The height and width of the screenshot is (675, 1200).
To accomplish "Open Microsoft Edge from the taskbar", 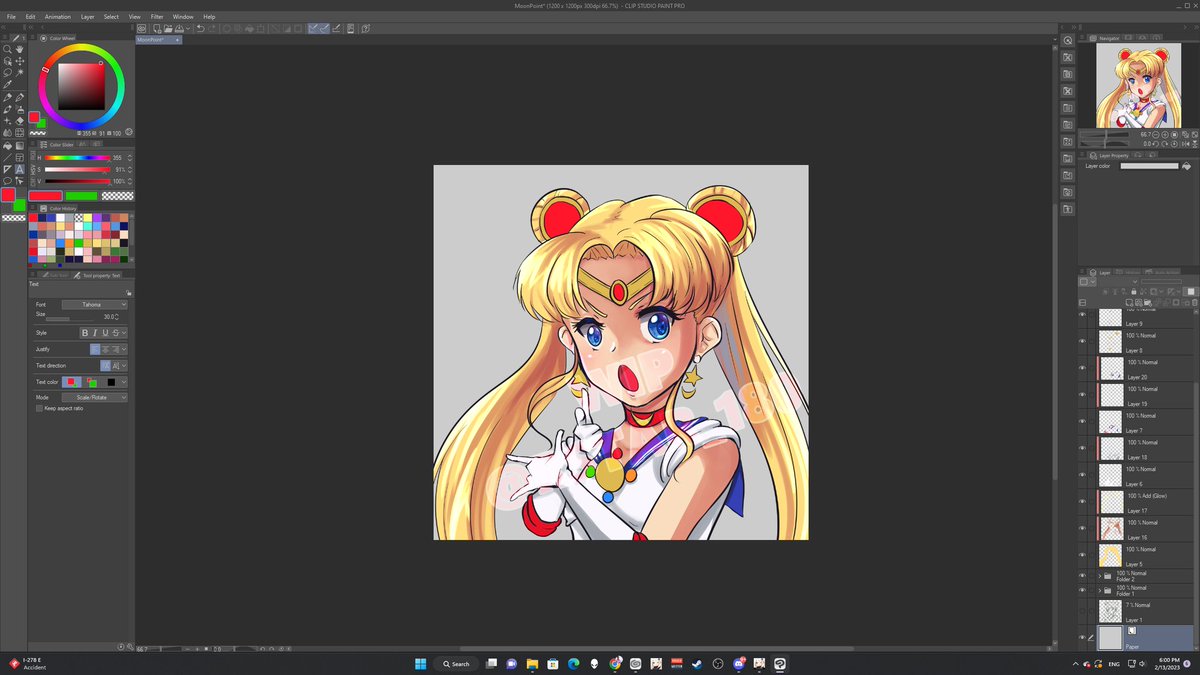I will (x=574, y=663).
